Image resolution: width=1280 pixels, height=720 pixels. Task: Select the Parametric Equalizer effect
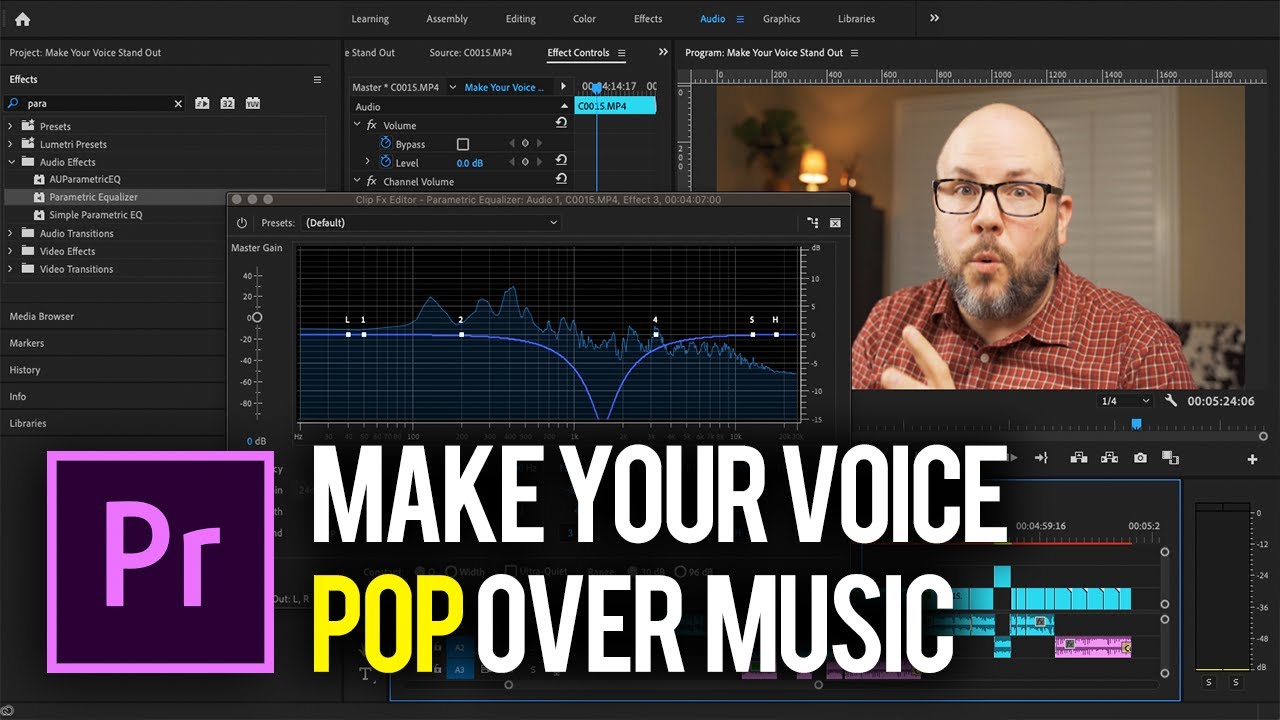[x=94, y=197]
